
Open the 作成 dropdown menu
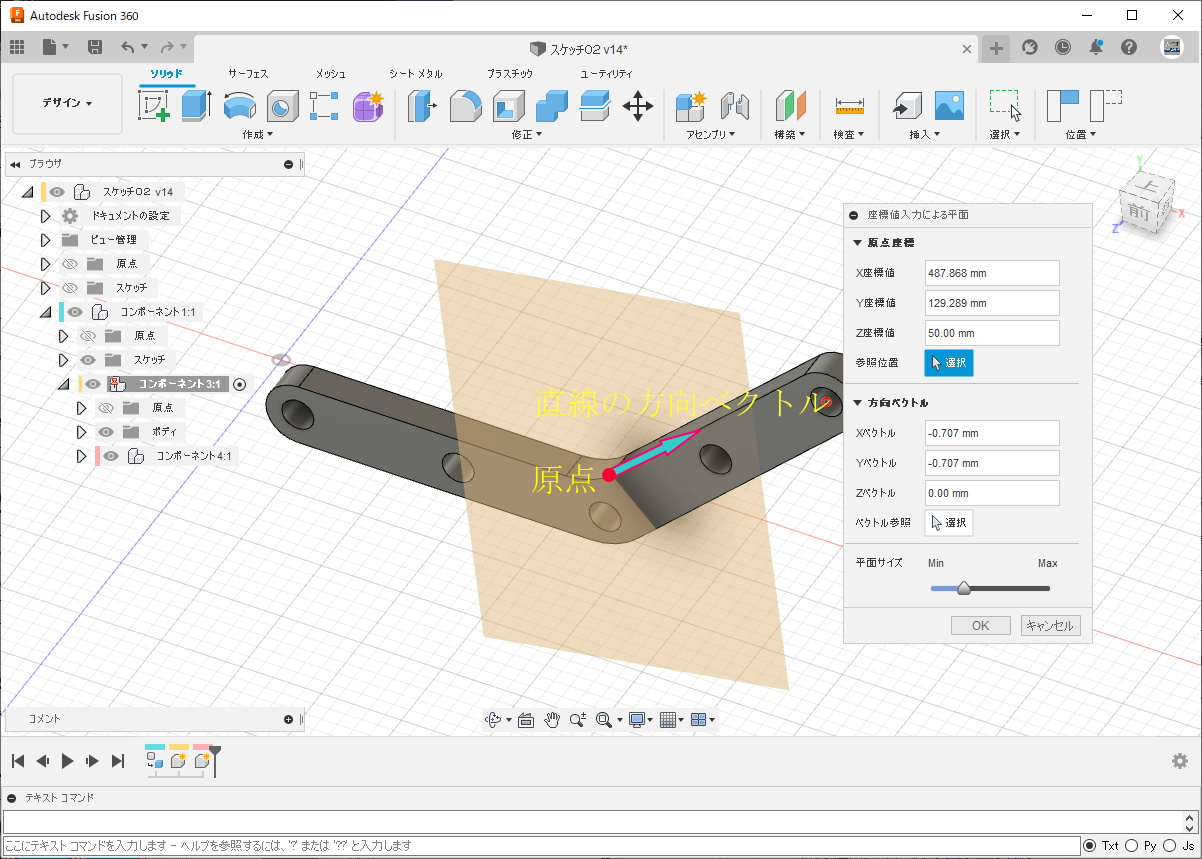pyautogui.click(x=257, y=134)
